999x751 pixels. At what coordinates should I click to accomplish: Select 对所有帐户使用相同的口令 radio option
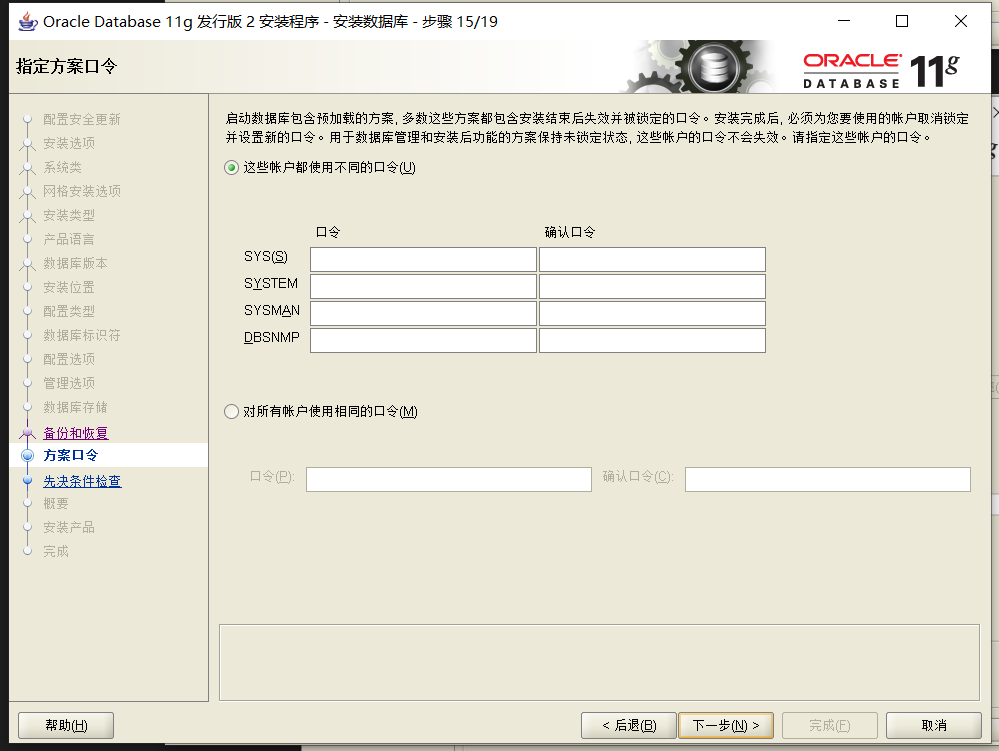coord(232,412)
